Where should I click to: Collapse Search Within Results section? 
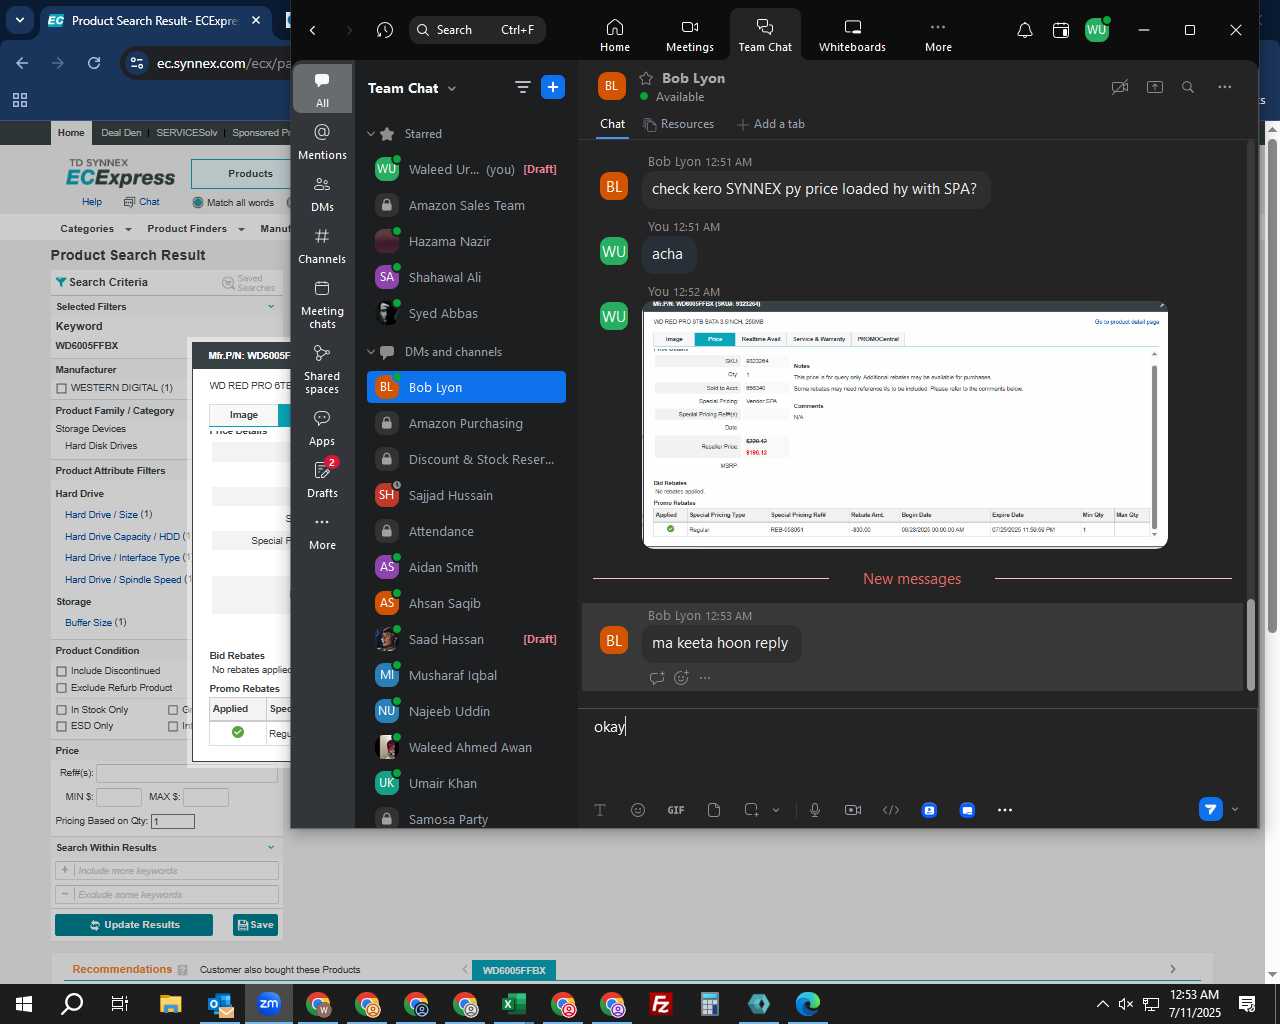tap(271, 848)
